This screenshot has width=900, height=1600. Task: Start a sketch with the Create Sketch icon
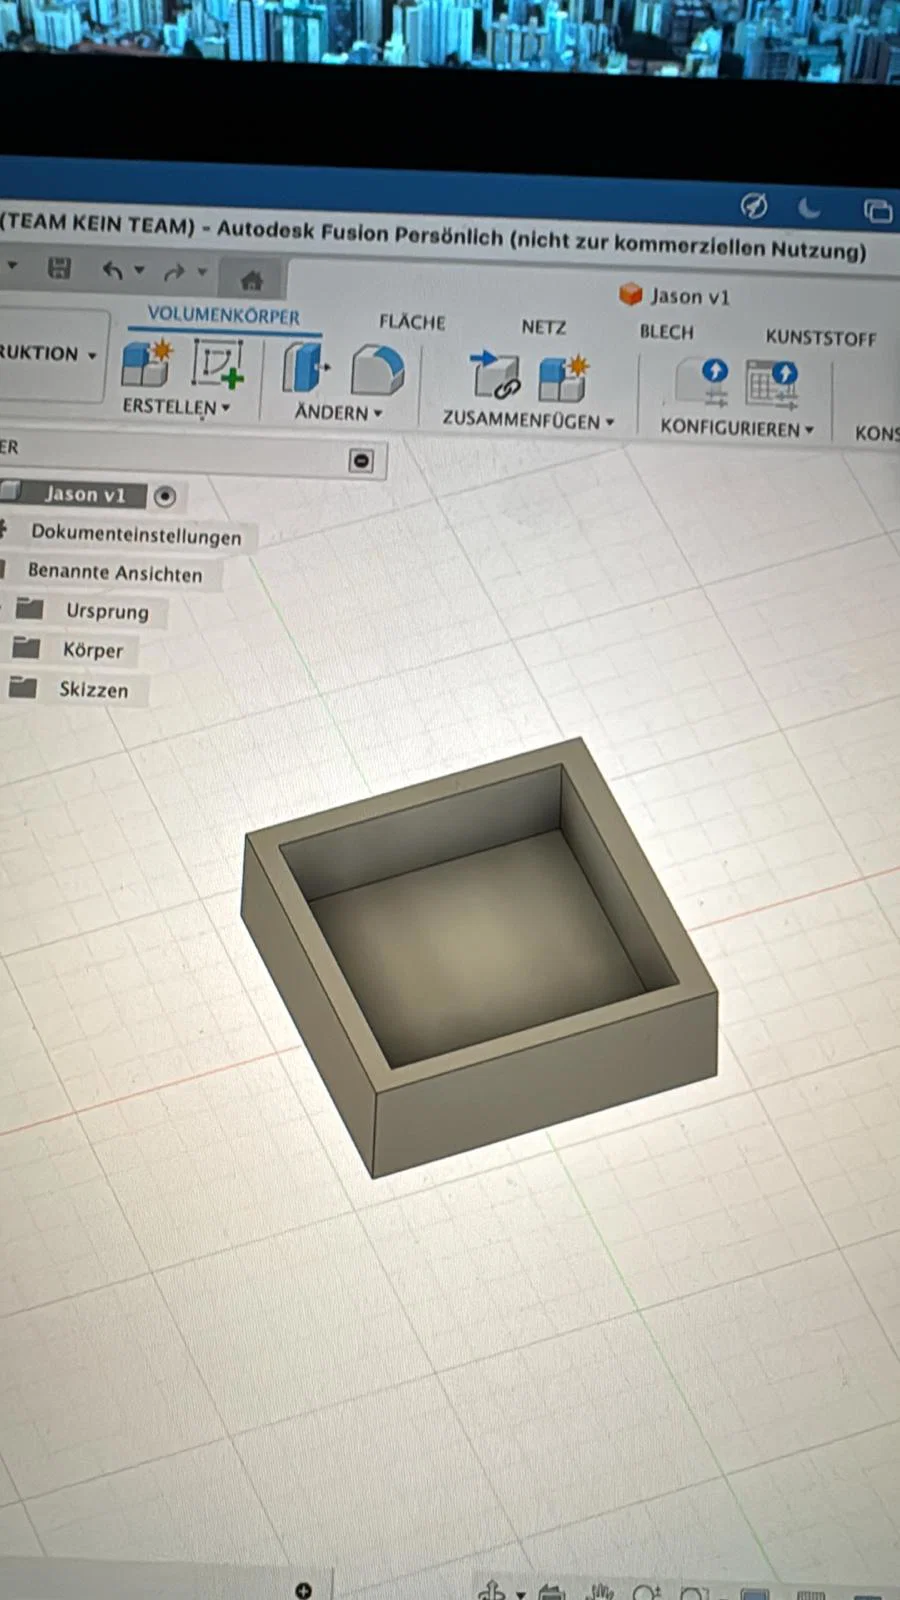(x=218, y=365)
